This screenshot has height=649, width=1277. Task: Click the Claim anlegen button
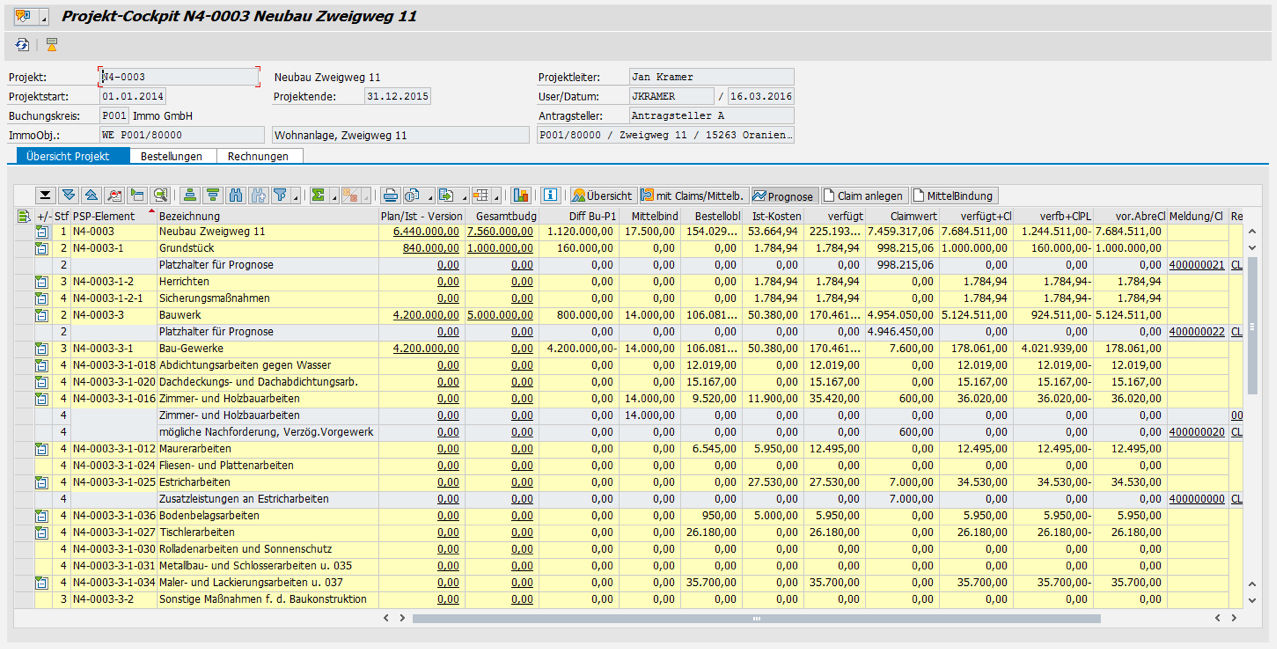click(x=863, y=196)
